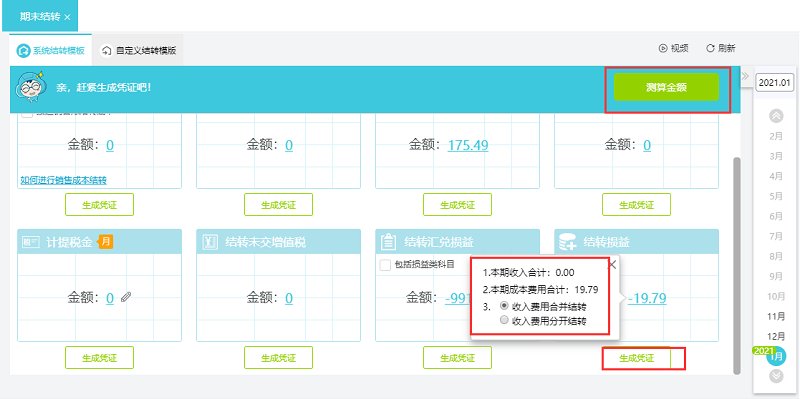The height and width of the screenshot is (399, 800).
Task: Close the 期末结转 tab with x icon
Action: [x=67, y=17]
